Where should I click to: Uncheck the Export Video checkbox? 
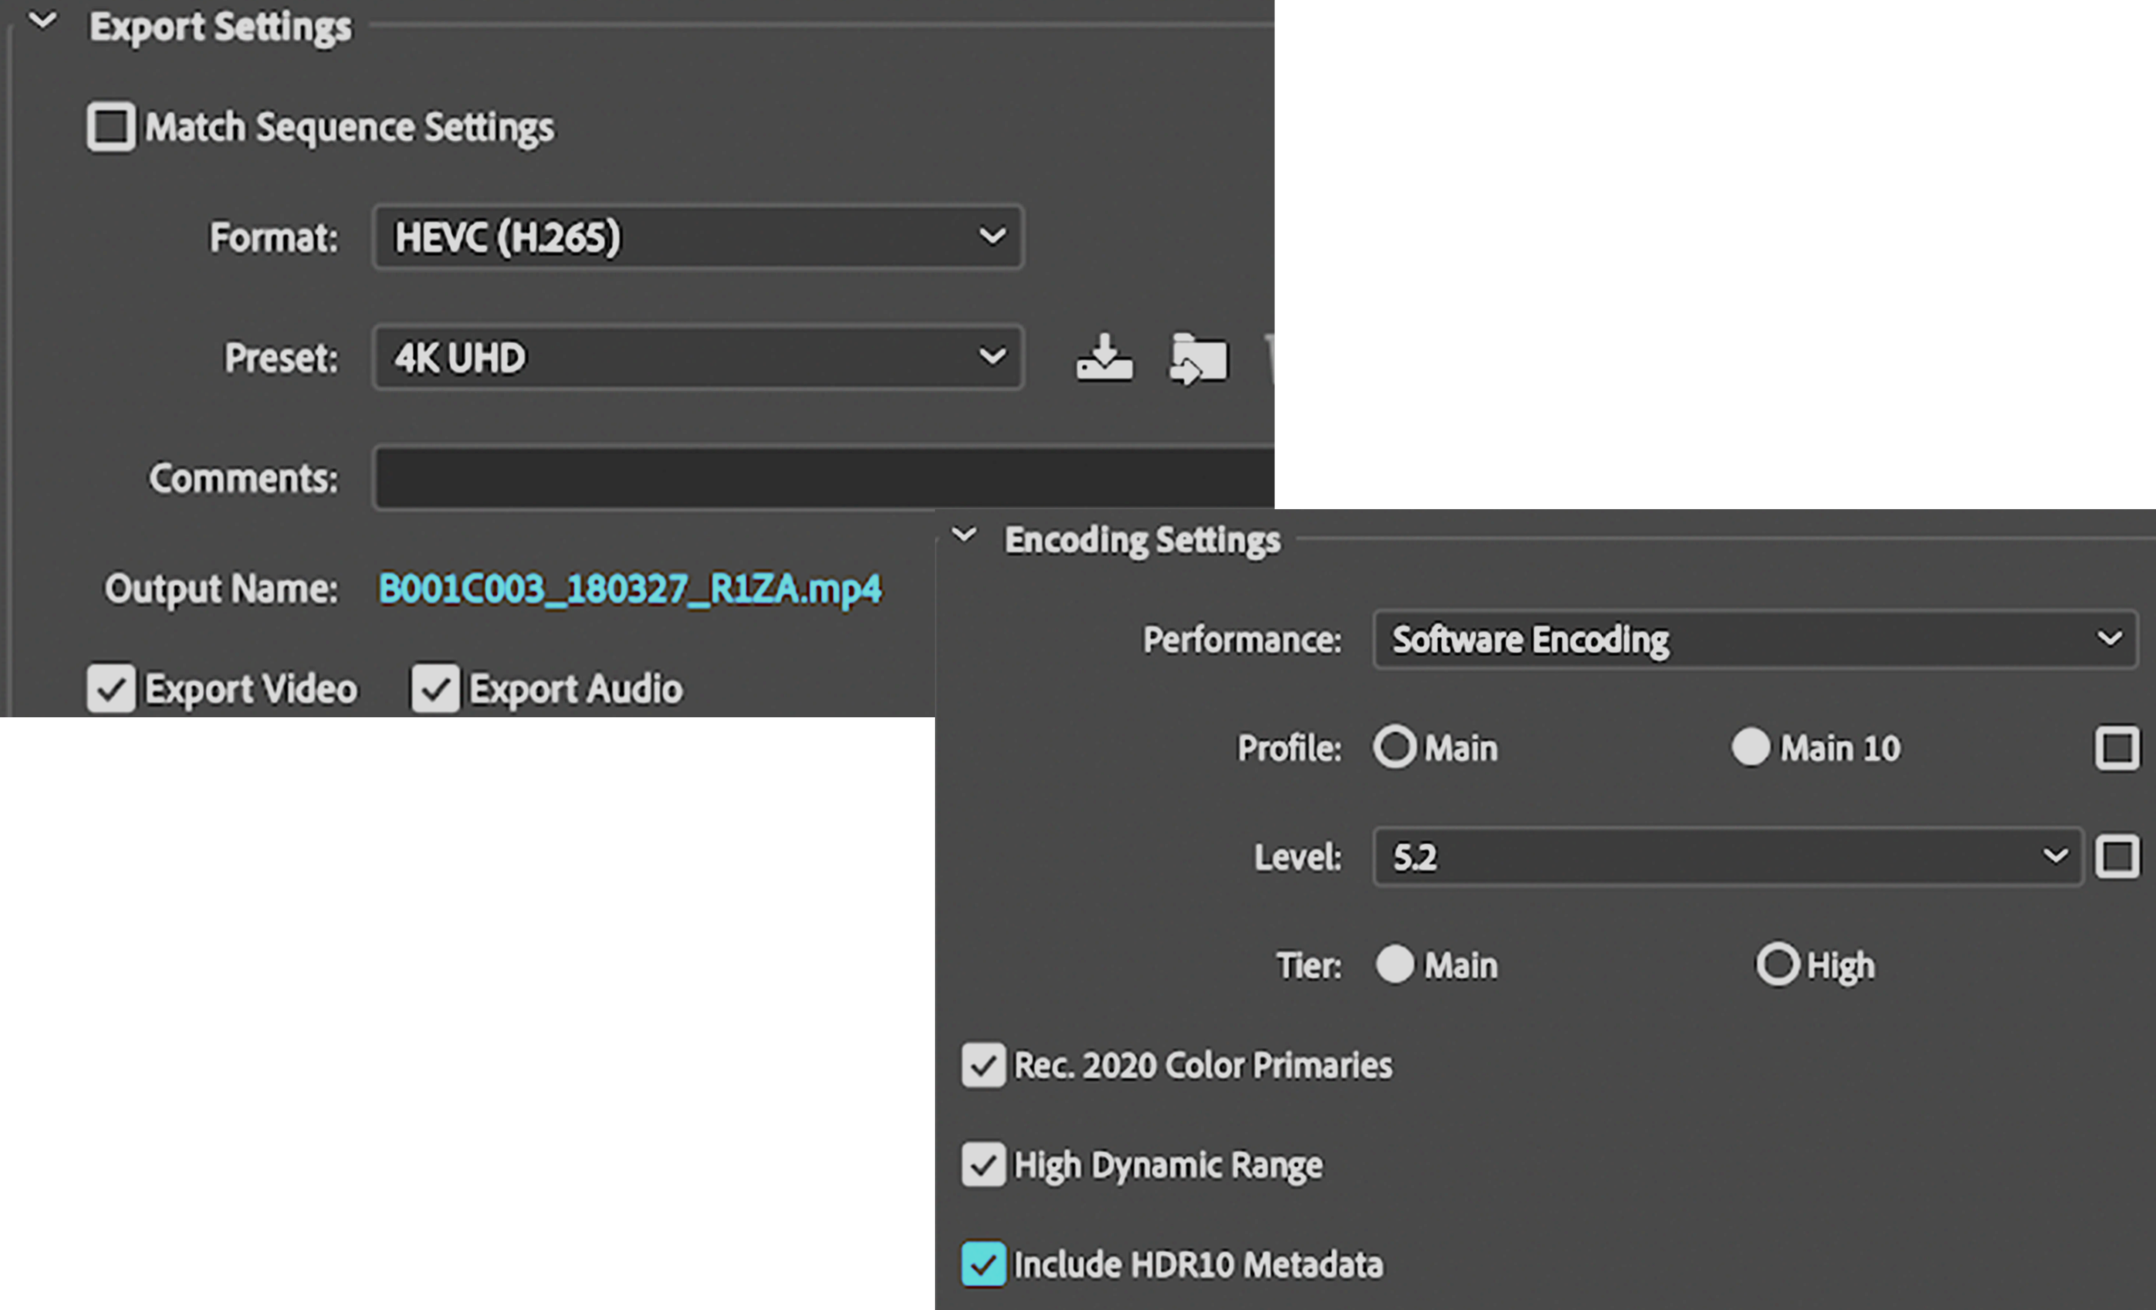[x=110, y=688]
